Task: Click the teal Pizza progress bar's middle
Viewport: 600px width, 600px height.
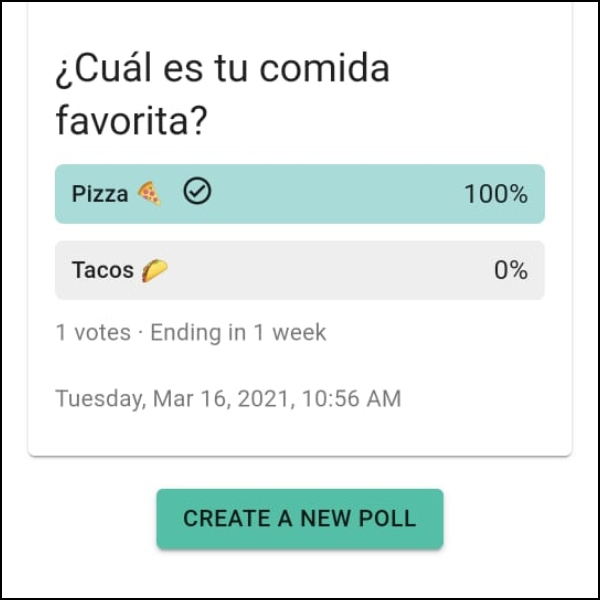Action: pyautogui.click(x=330, y=193)
